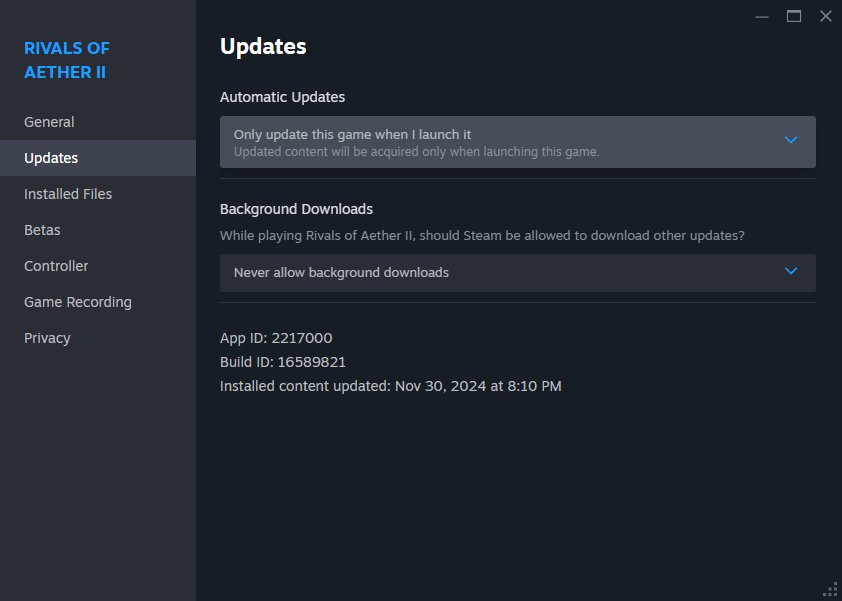Maximize the properties window
842x601 pixels.
794,17
